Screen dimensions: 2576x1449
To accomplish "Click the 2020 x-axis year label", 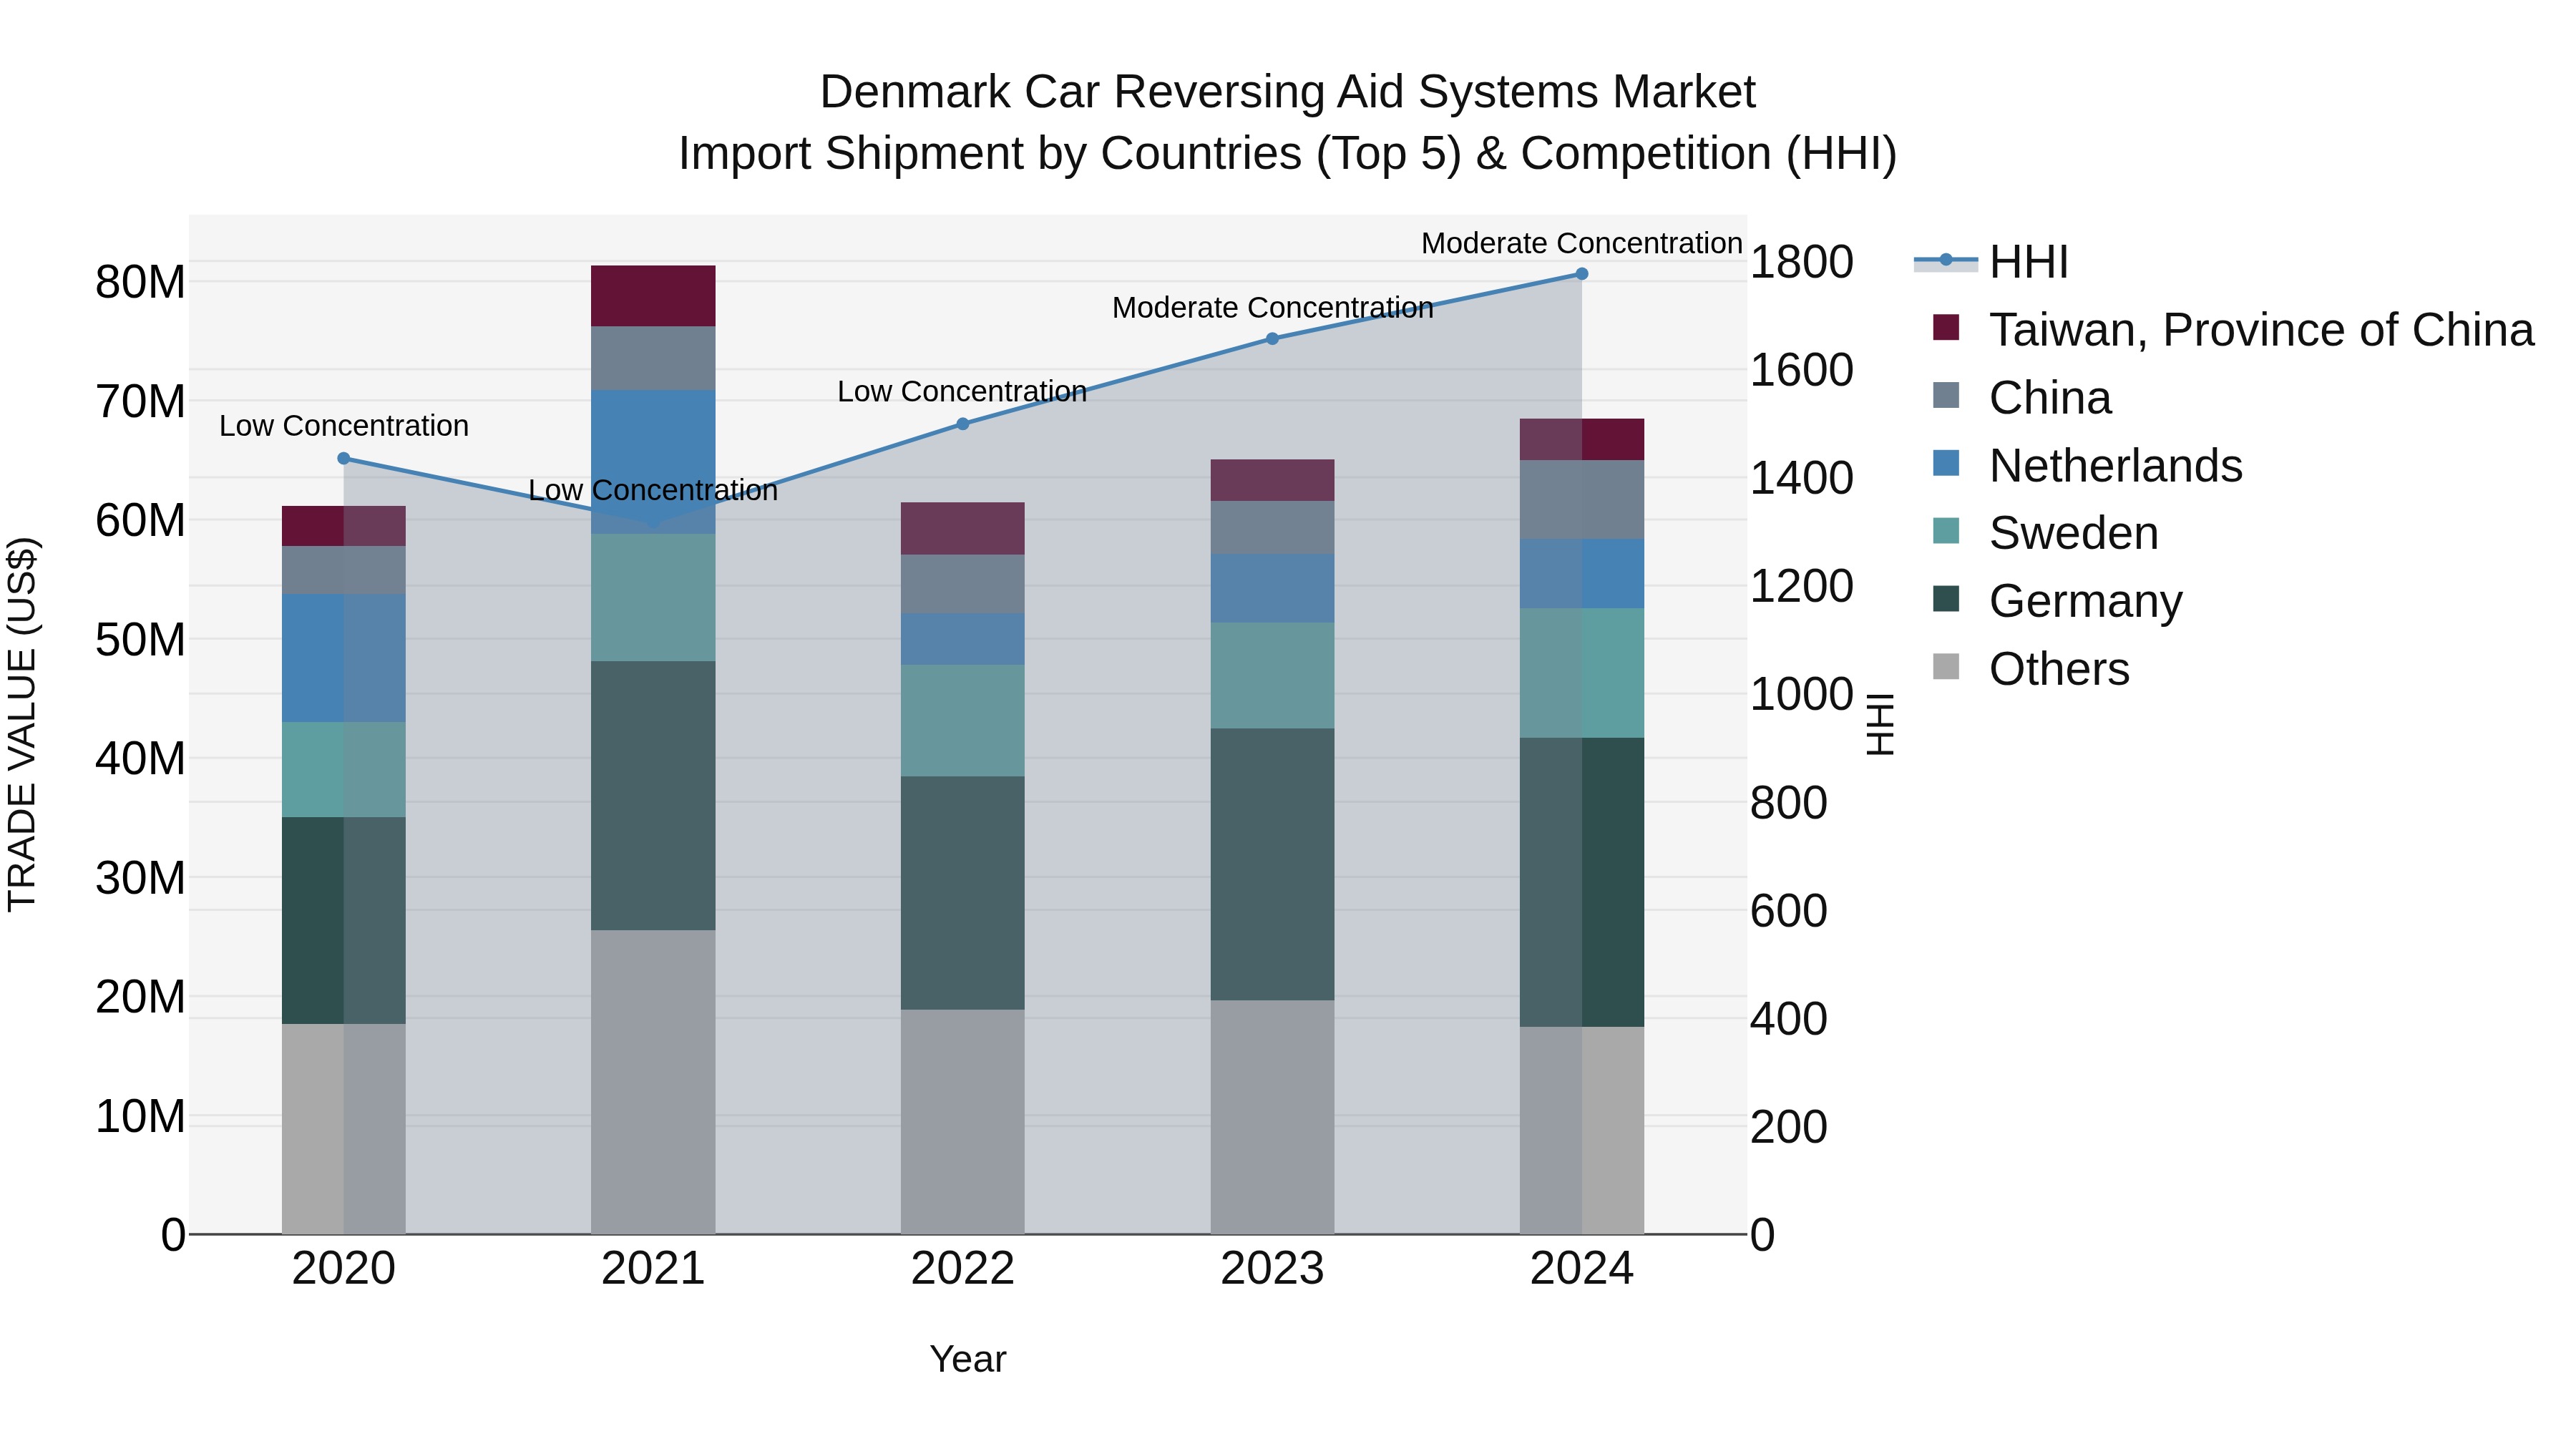I will pyautogui.click(x=343, y=1269).
